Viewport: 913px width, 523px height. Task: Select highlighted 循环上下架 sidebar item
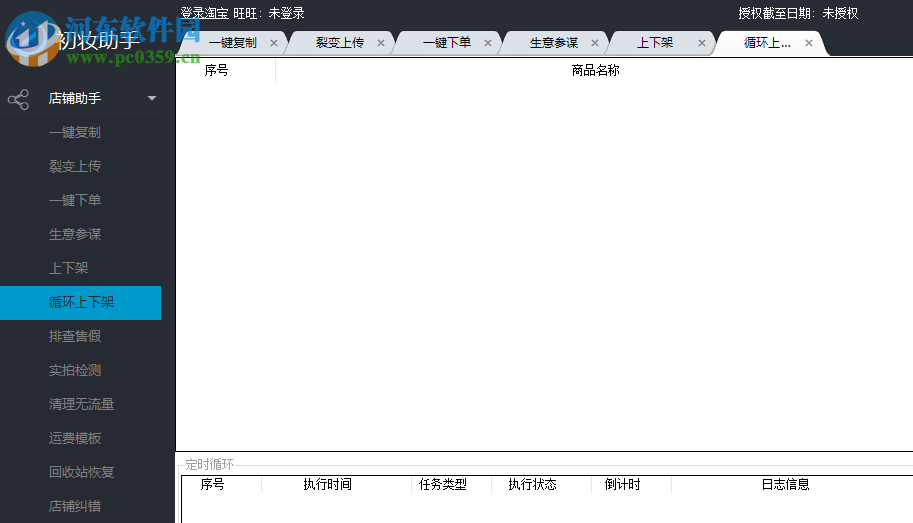click(80, 302)
